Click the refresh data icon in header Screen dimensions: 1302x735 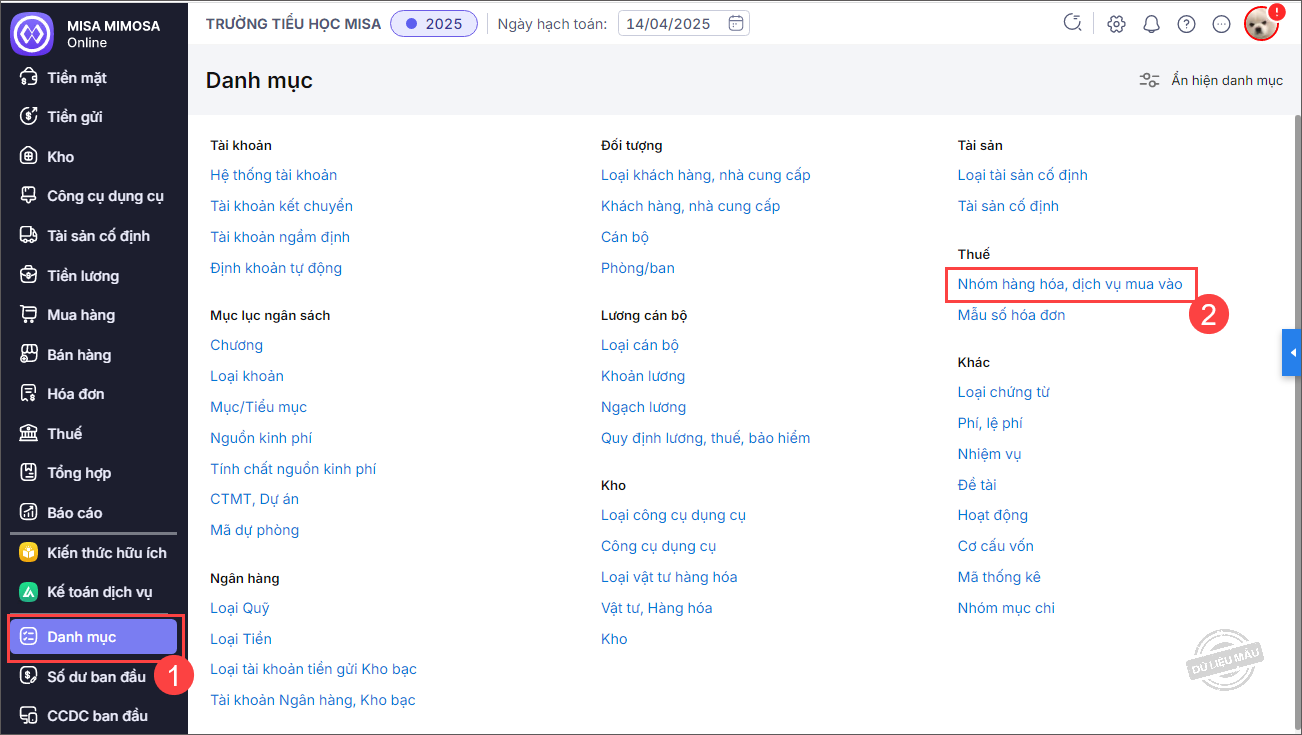tap(1073, 24)
